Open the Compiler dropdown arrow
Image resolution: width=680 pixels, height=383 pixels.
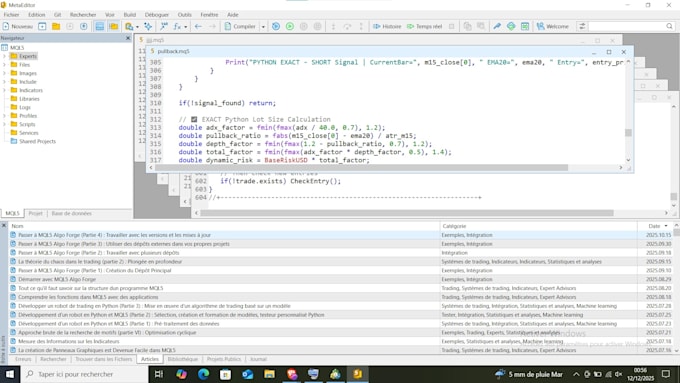click(x=263, y=26)
